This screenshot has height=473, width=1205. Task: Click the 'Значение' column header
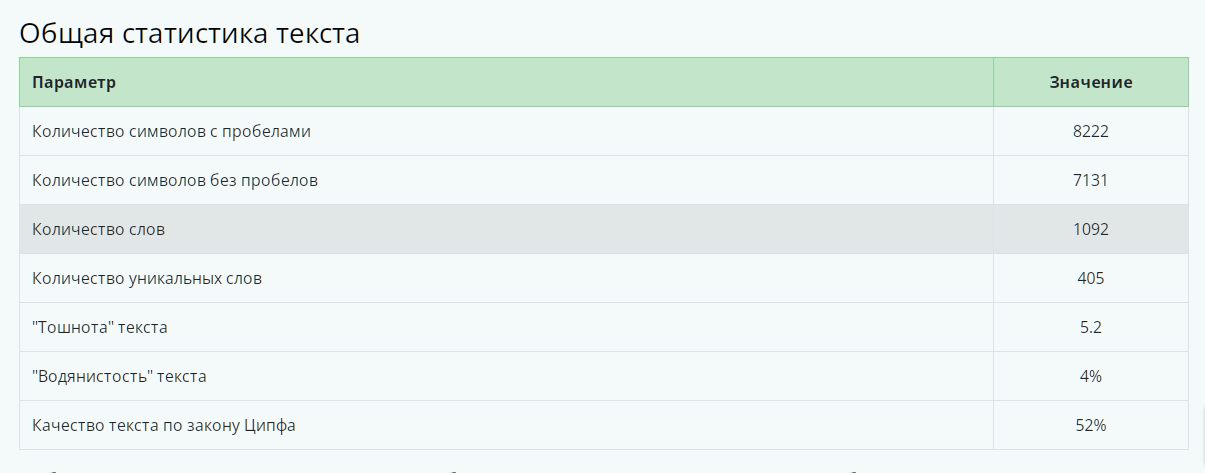1090,82
